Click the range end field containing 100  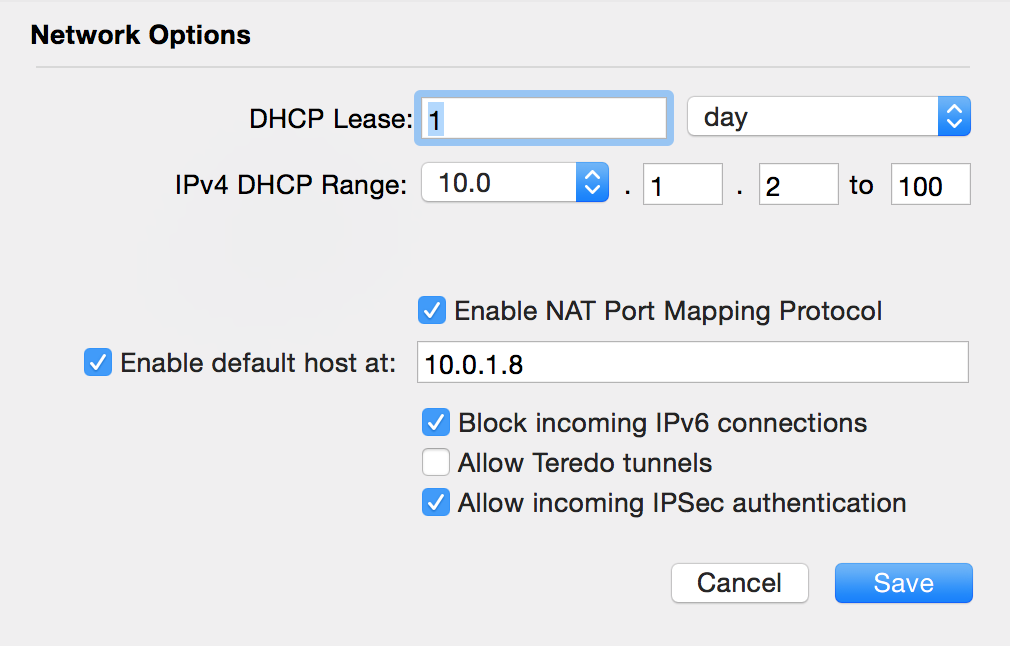[930, 185]
